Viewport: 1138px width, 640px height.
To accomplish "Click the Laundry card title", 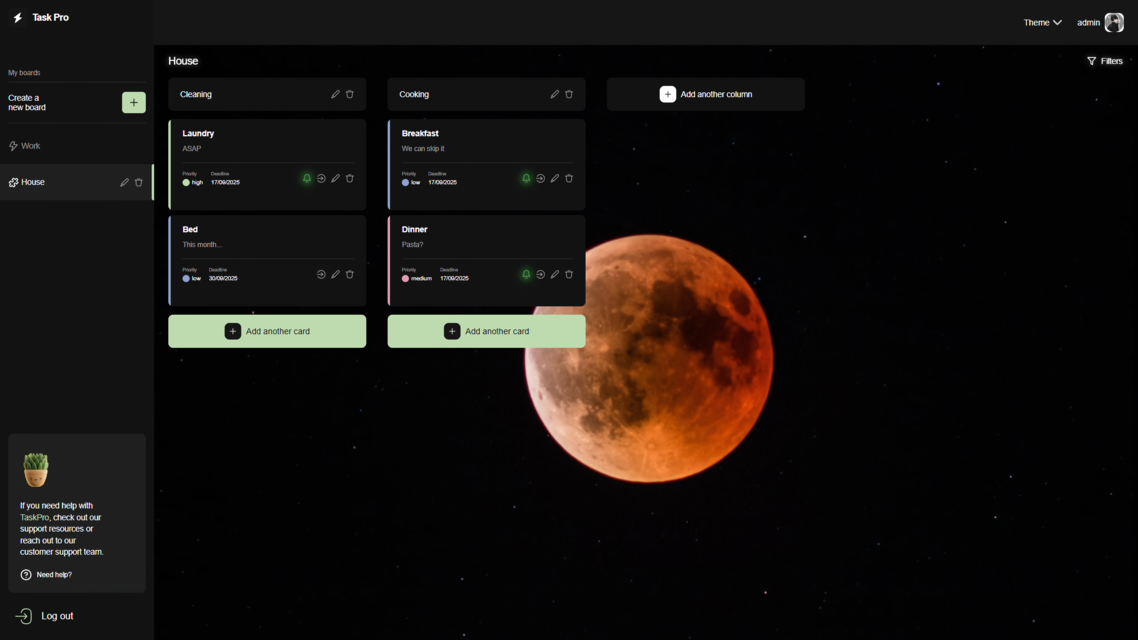I will 198,134.
